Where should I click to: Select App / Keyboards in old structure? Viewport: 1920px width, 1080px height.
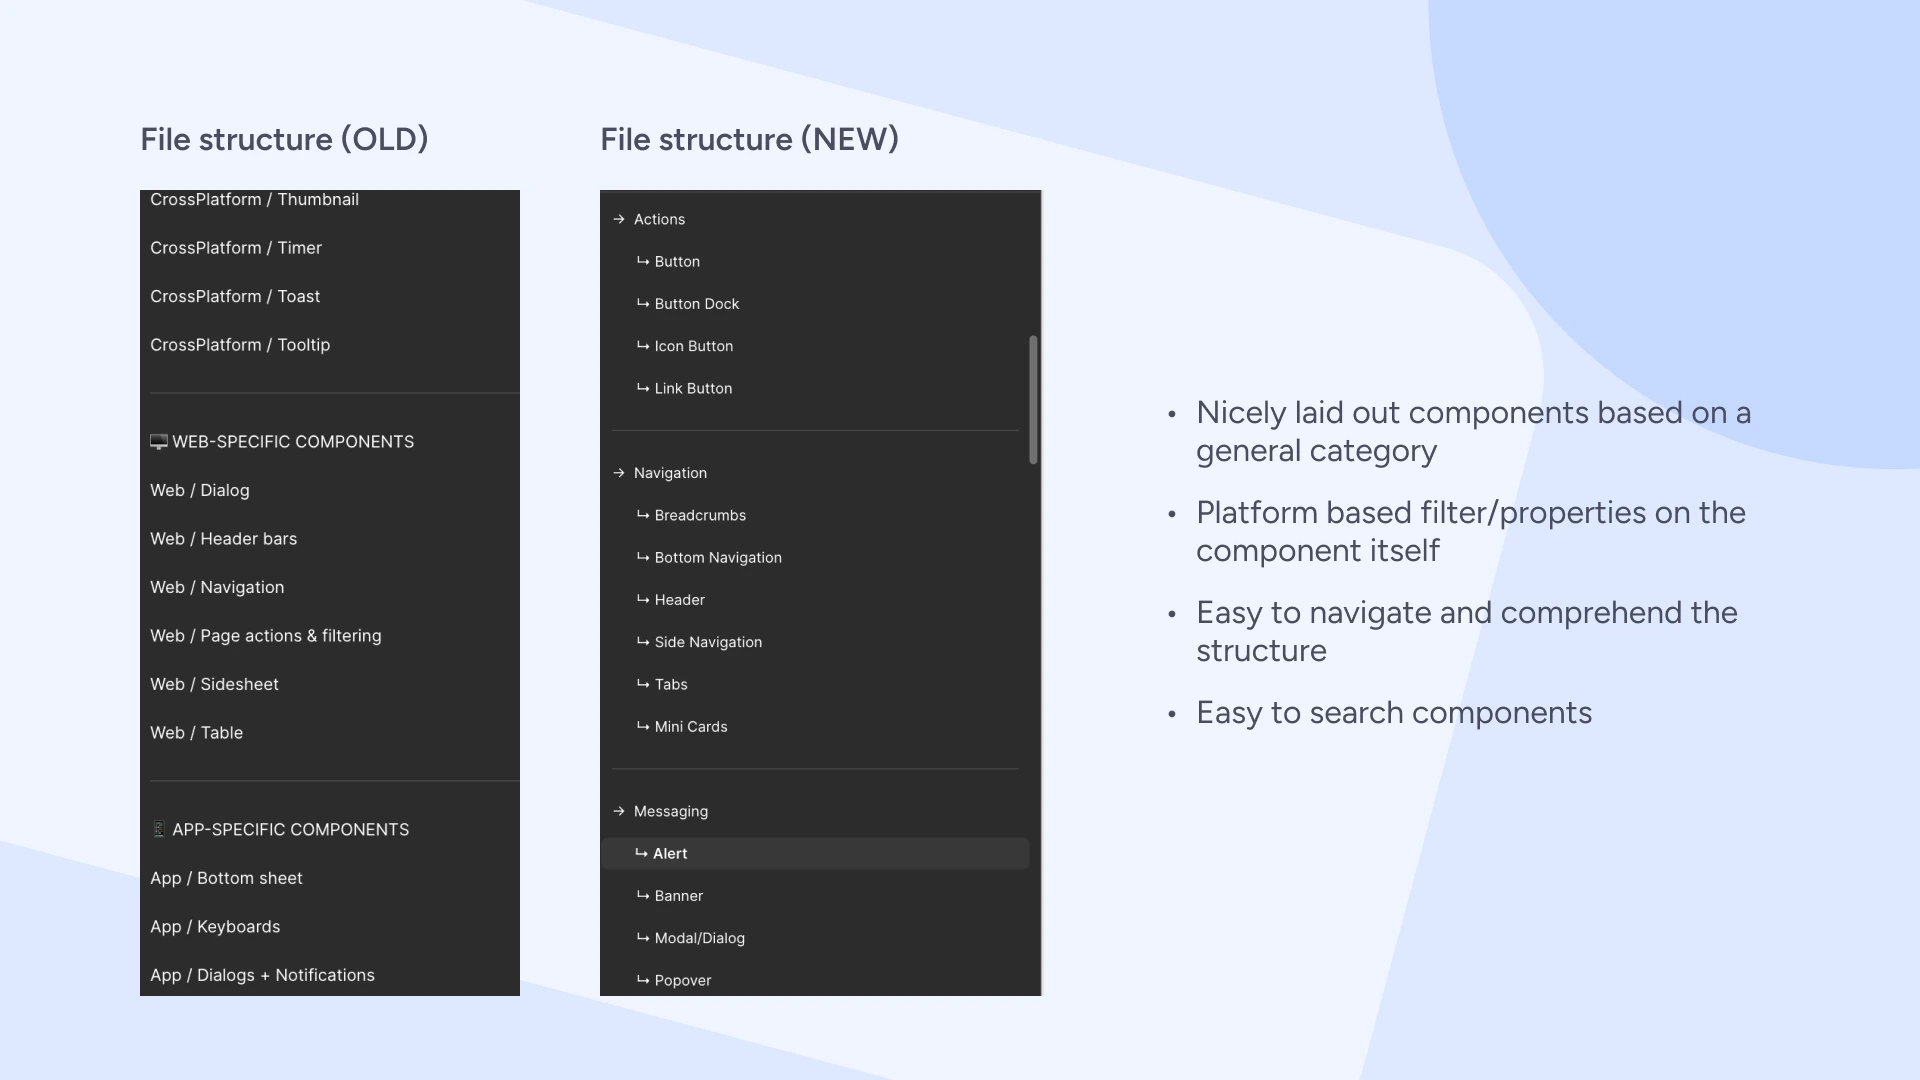(x=215, y=926)
